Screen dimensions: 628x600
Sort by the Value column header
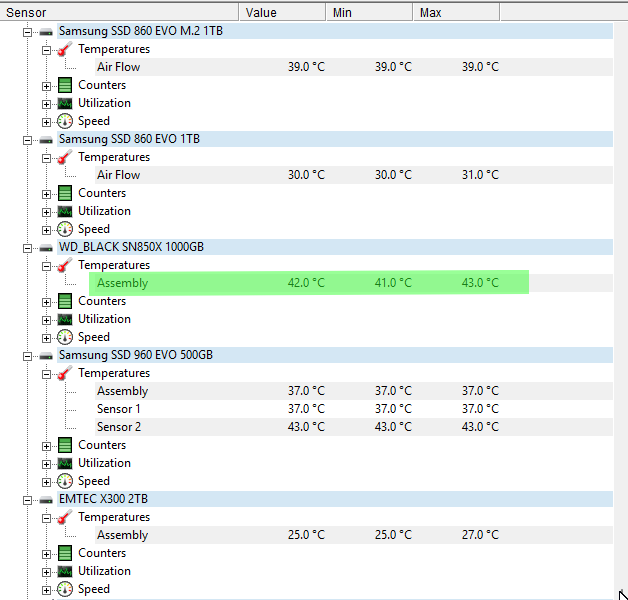(282, 12)
